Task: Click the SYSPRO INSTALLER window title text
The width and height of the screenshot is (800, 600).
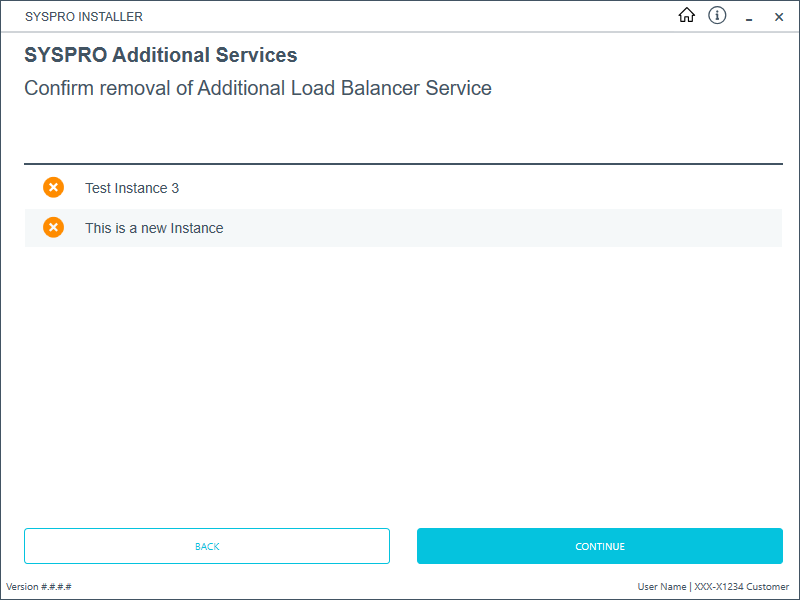Action: tap(84, 17)
